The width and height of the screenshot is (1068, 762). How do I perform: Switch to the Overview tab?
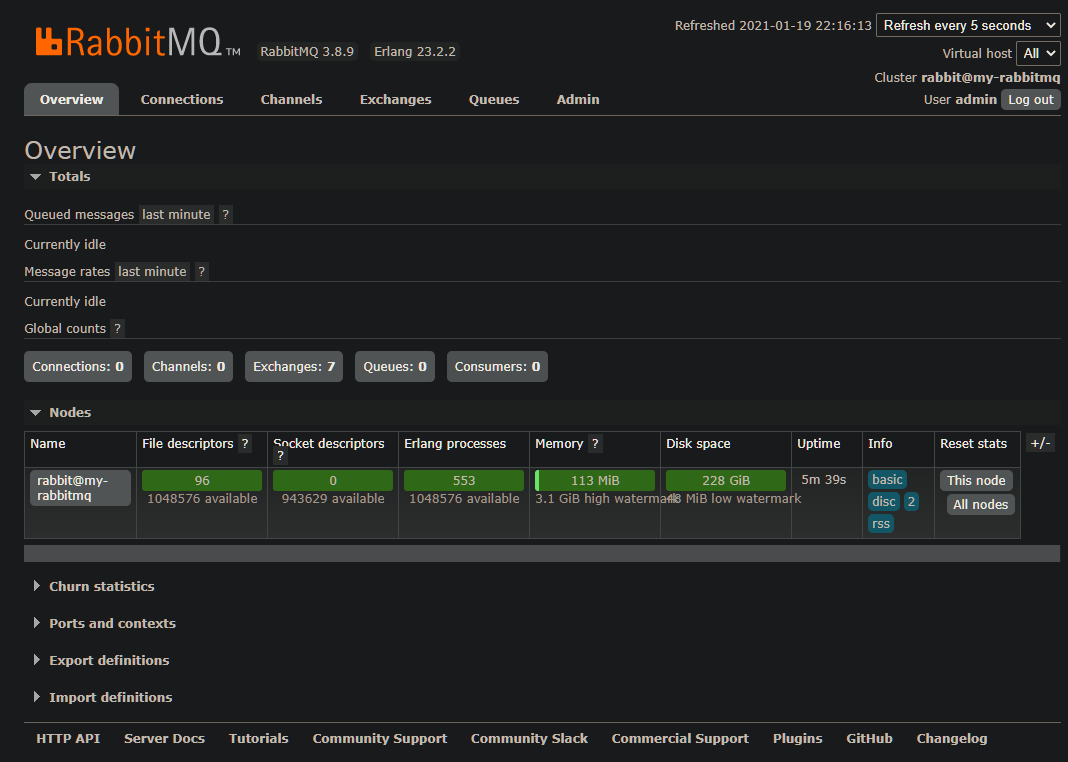click(x=72, y=99)
